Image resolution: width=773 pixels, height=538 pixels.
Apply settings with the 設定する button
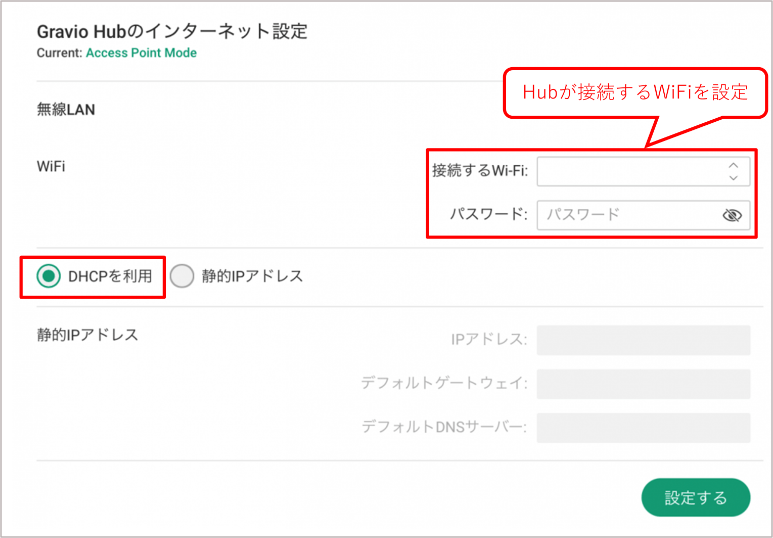[x=696, y=497]
